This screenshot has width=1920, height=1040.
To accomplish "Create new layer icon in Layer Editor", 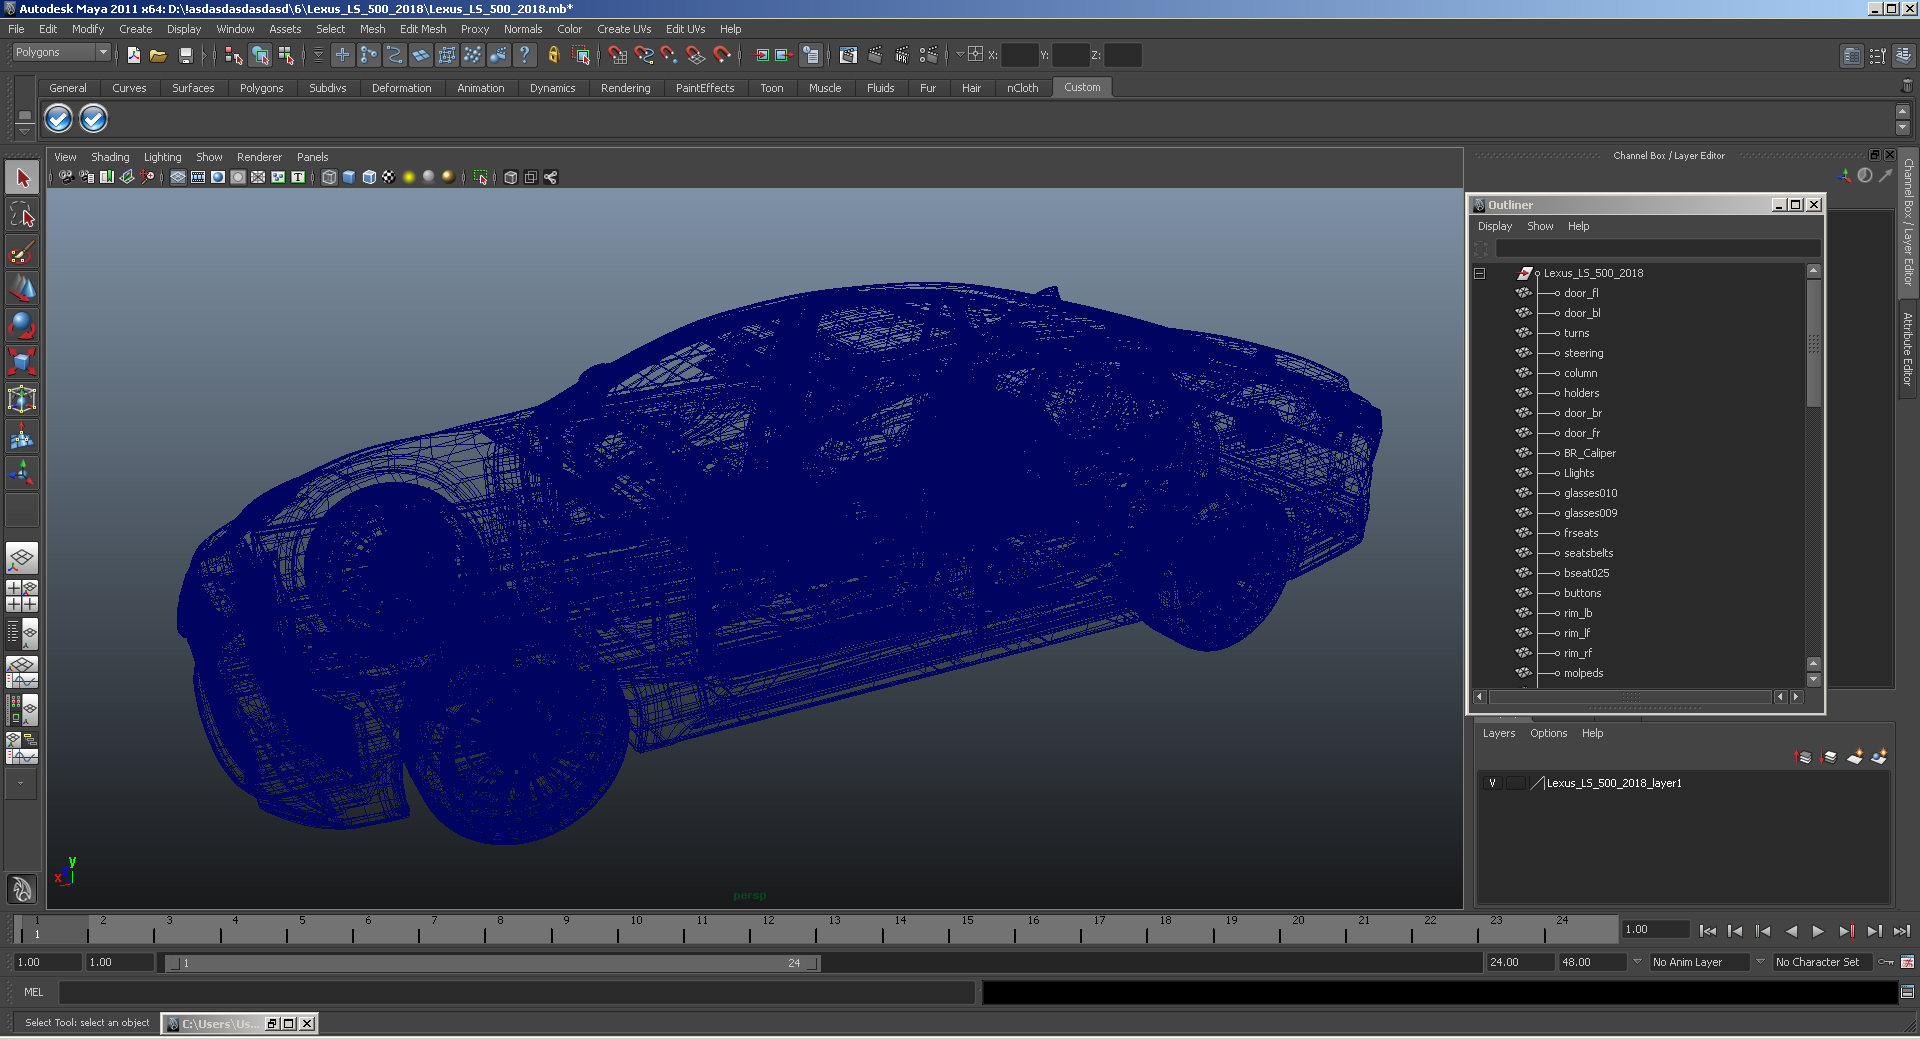I will 1855,757.
